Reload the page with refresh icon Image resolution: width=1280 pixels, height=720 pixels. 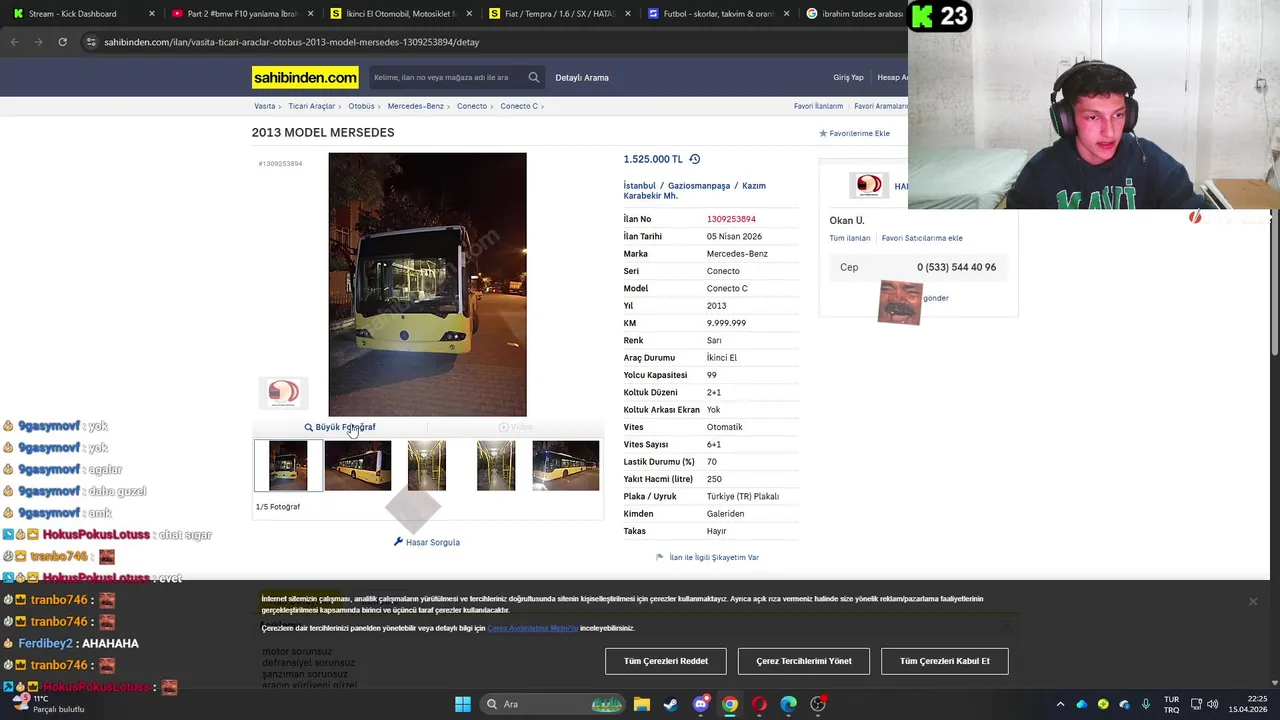click(62, 42)
